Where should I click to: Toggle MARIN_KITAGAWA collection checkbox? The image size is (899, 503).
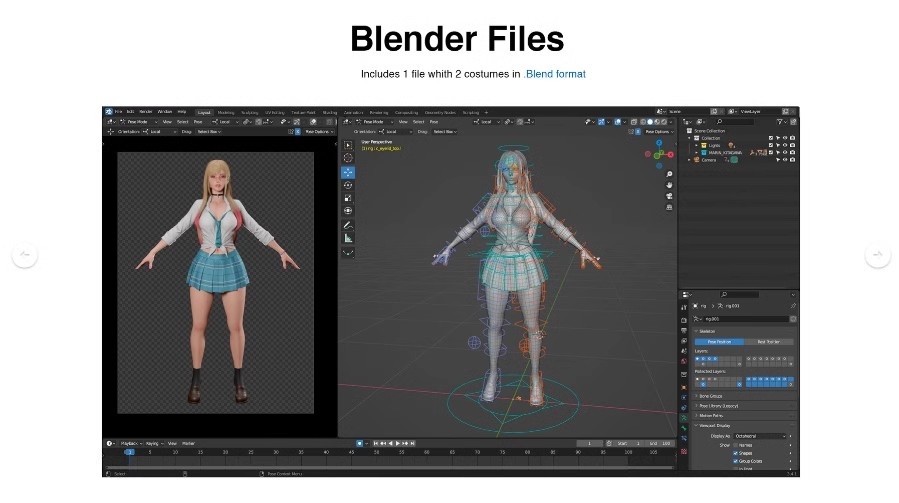(771, 153)
